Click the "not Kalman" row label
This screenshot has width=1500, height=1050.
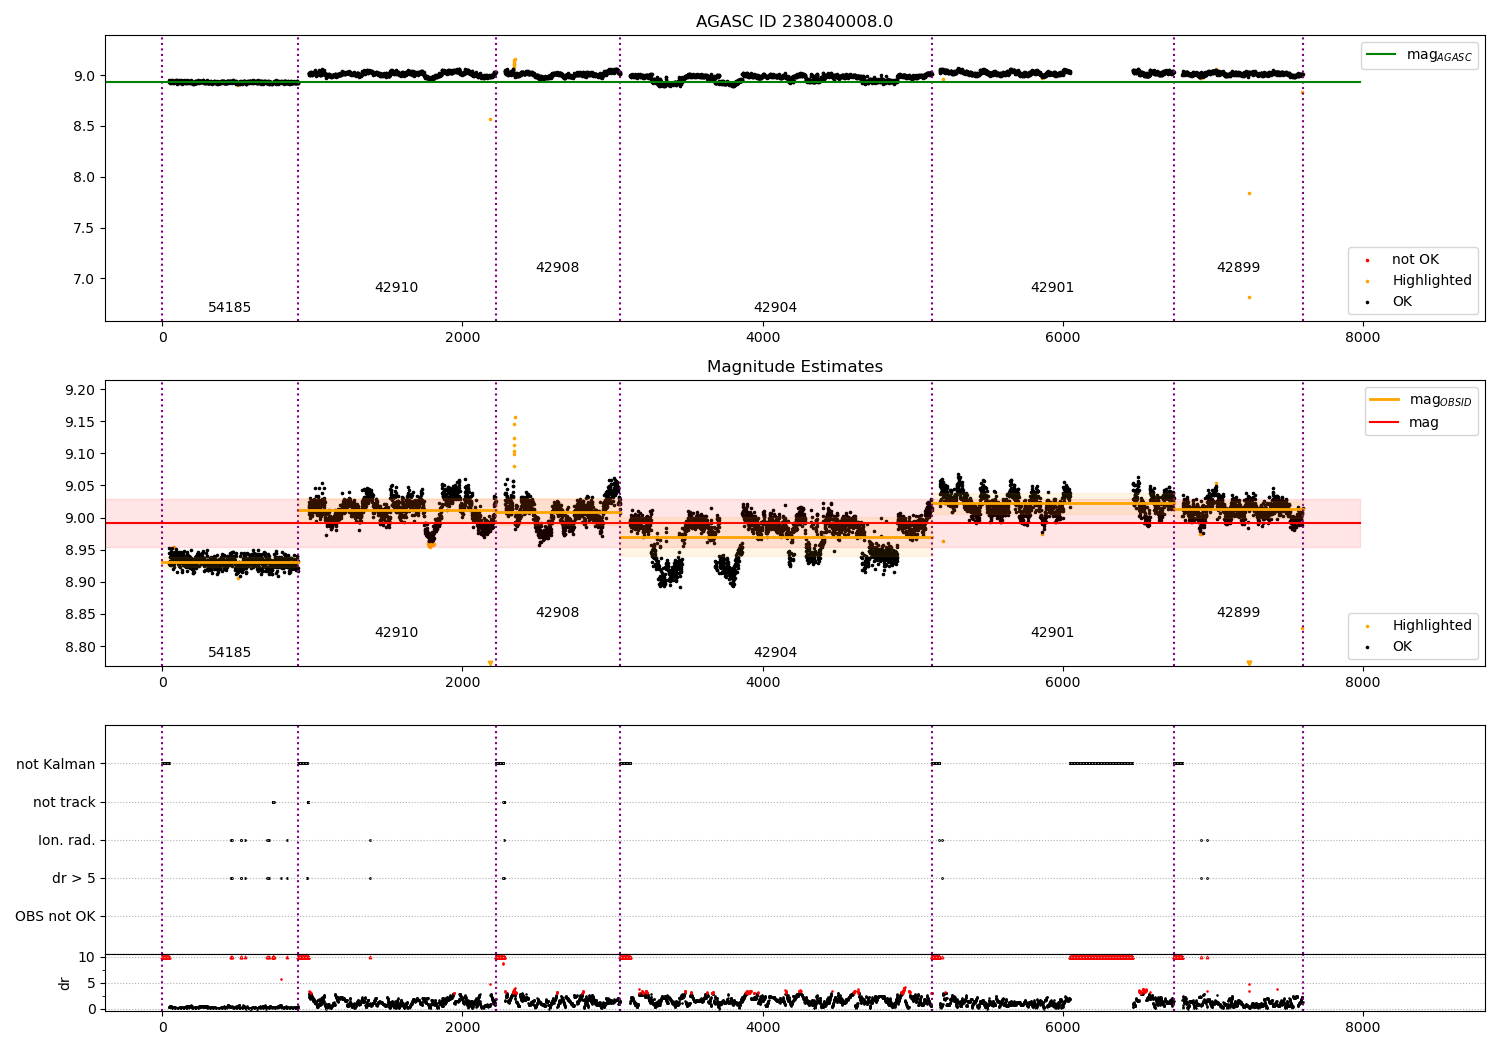(x=56, y=765)
